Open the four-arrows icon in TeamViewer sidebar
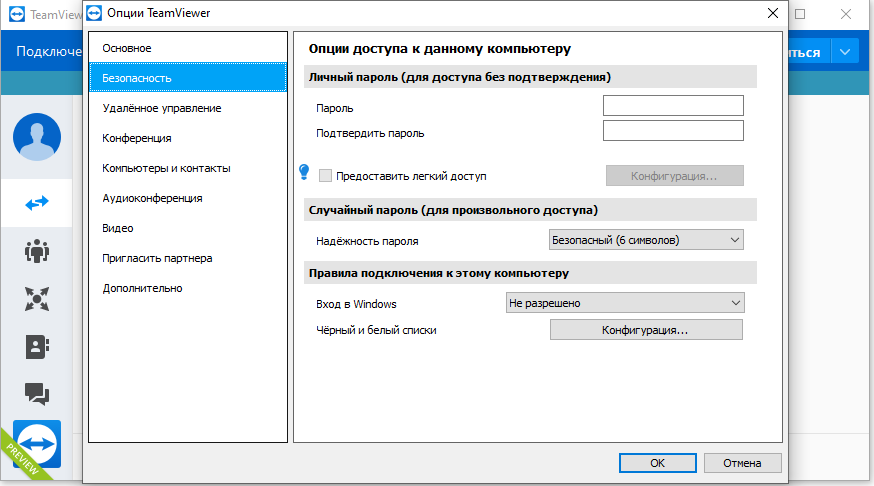Image resolution: width=874 pixels, height=486 pixels. click(37, 299)
